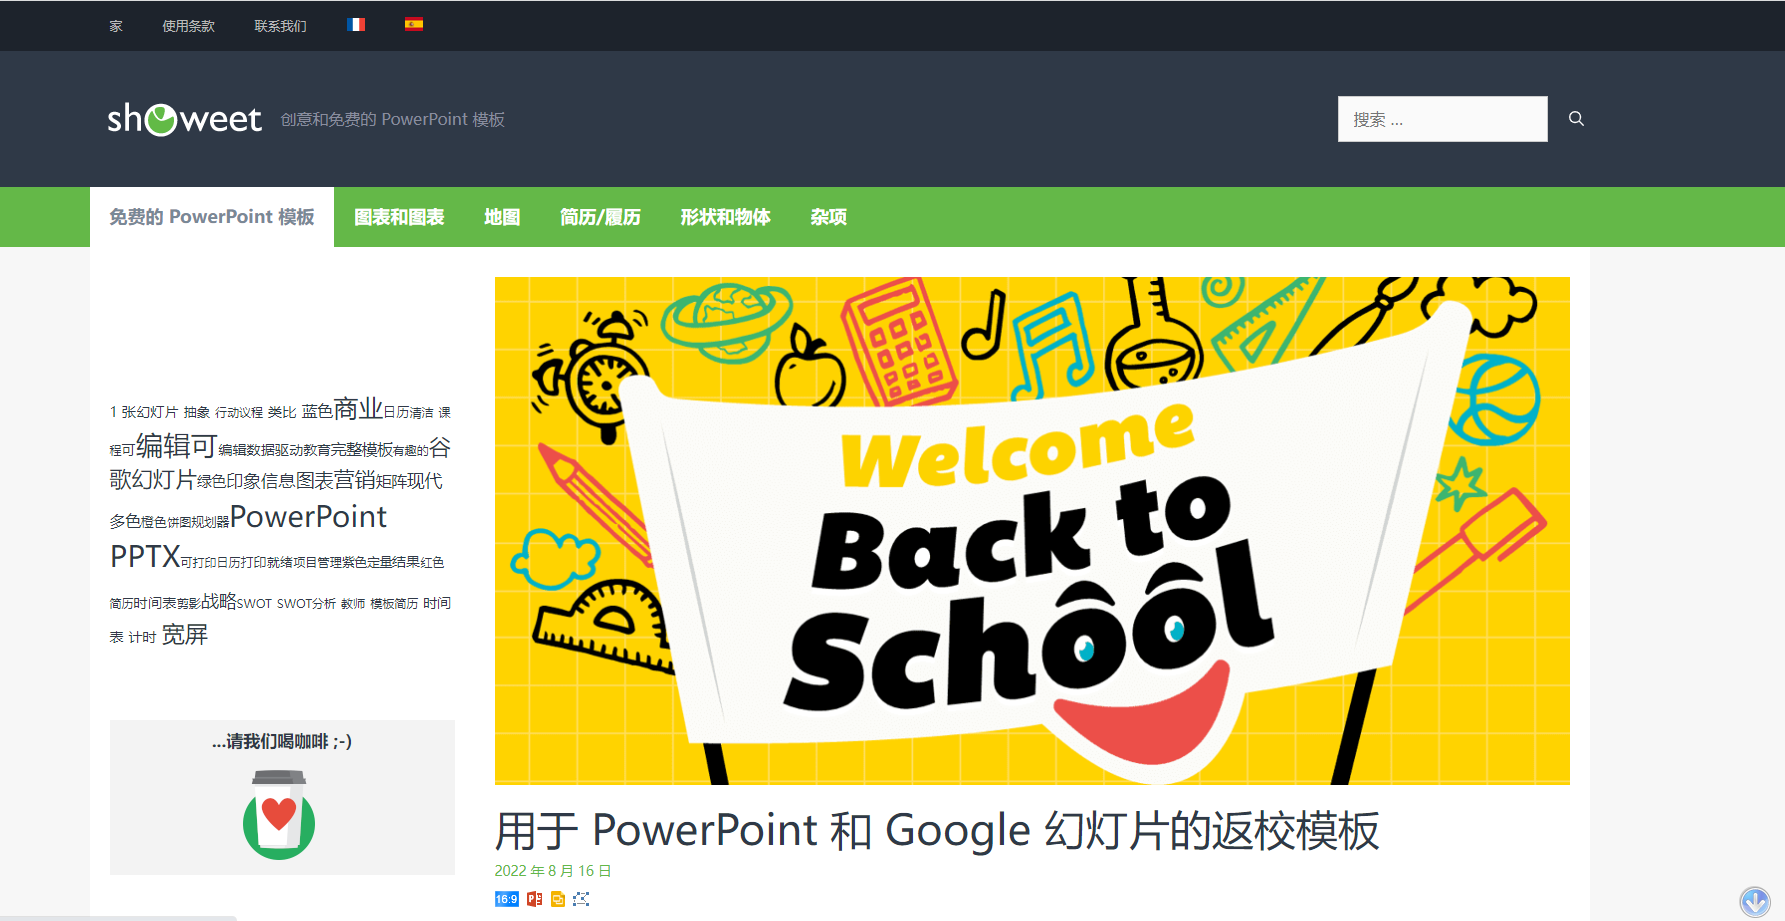Select the 行动议程 tag in tag cloud

tap(239, 412)
